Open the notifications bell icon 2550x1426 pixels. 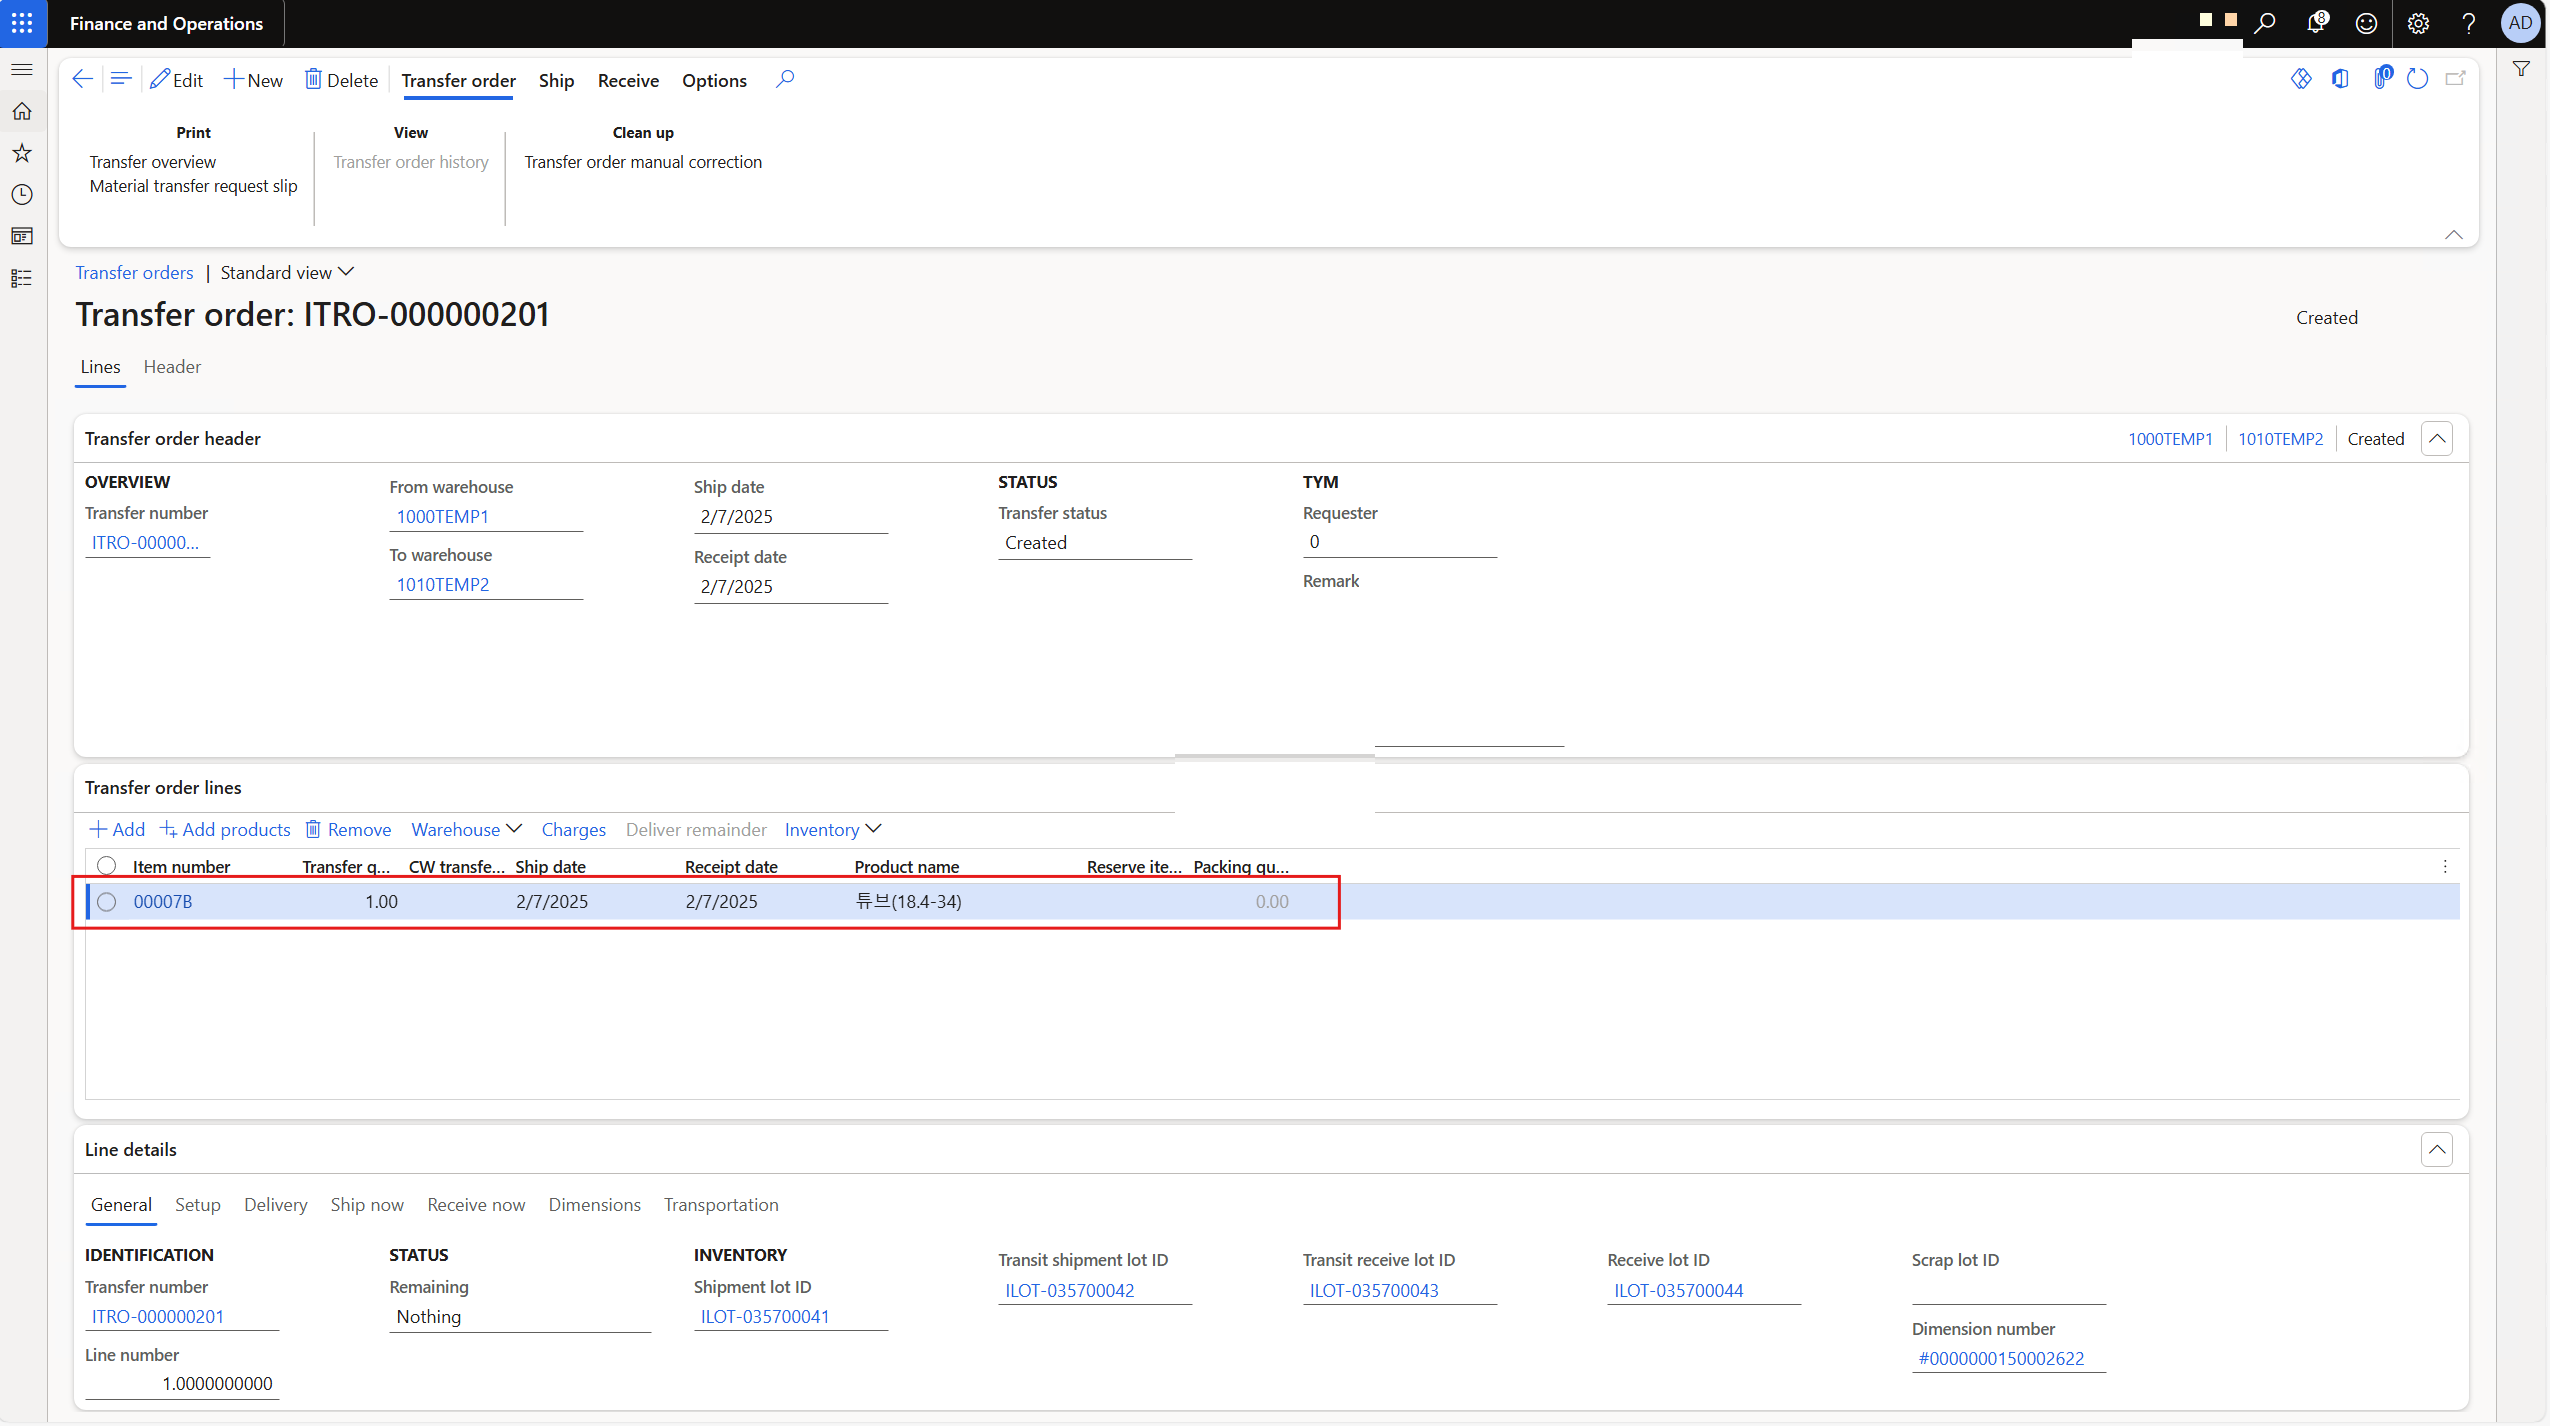point(2315,23)
